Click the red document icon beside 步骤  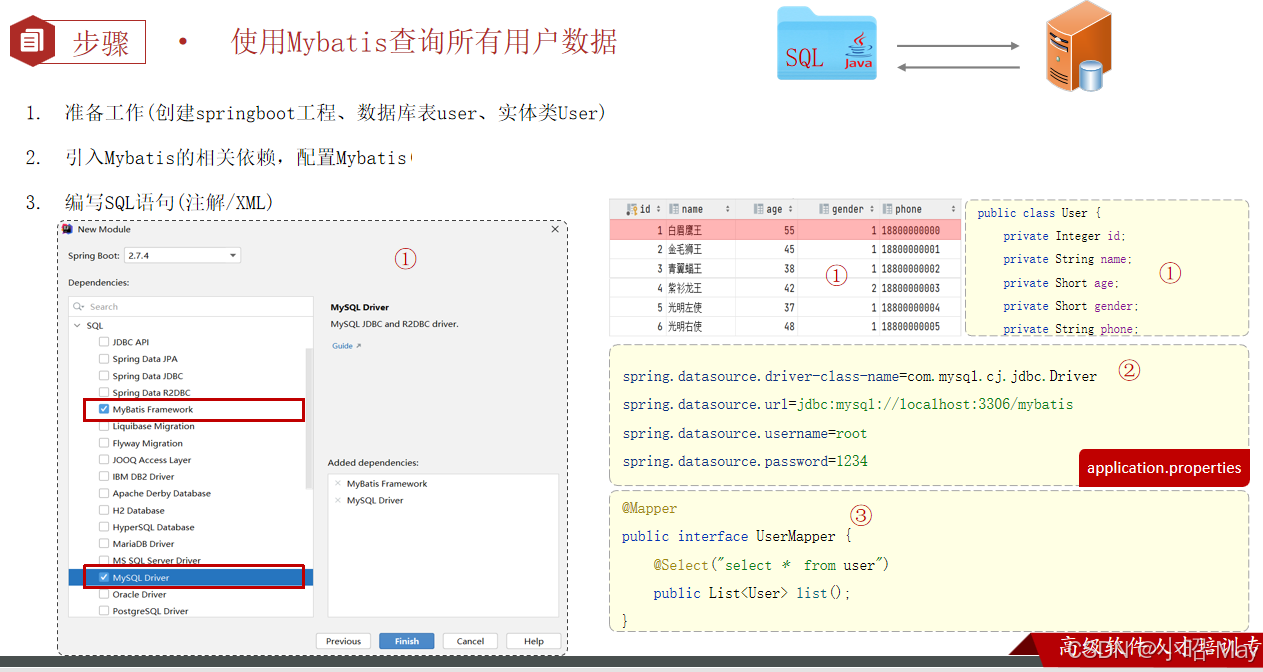pos(31,41)
